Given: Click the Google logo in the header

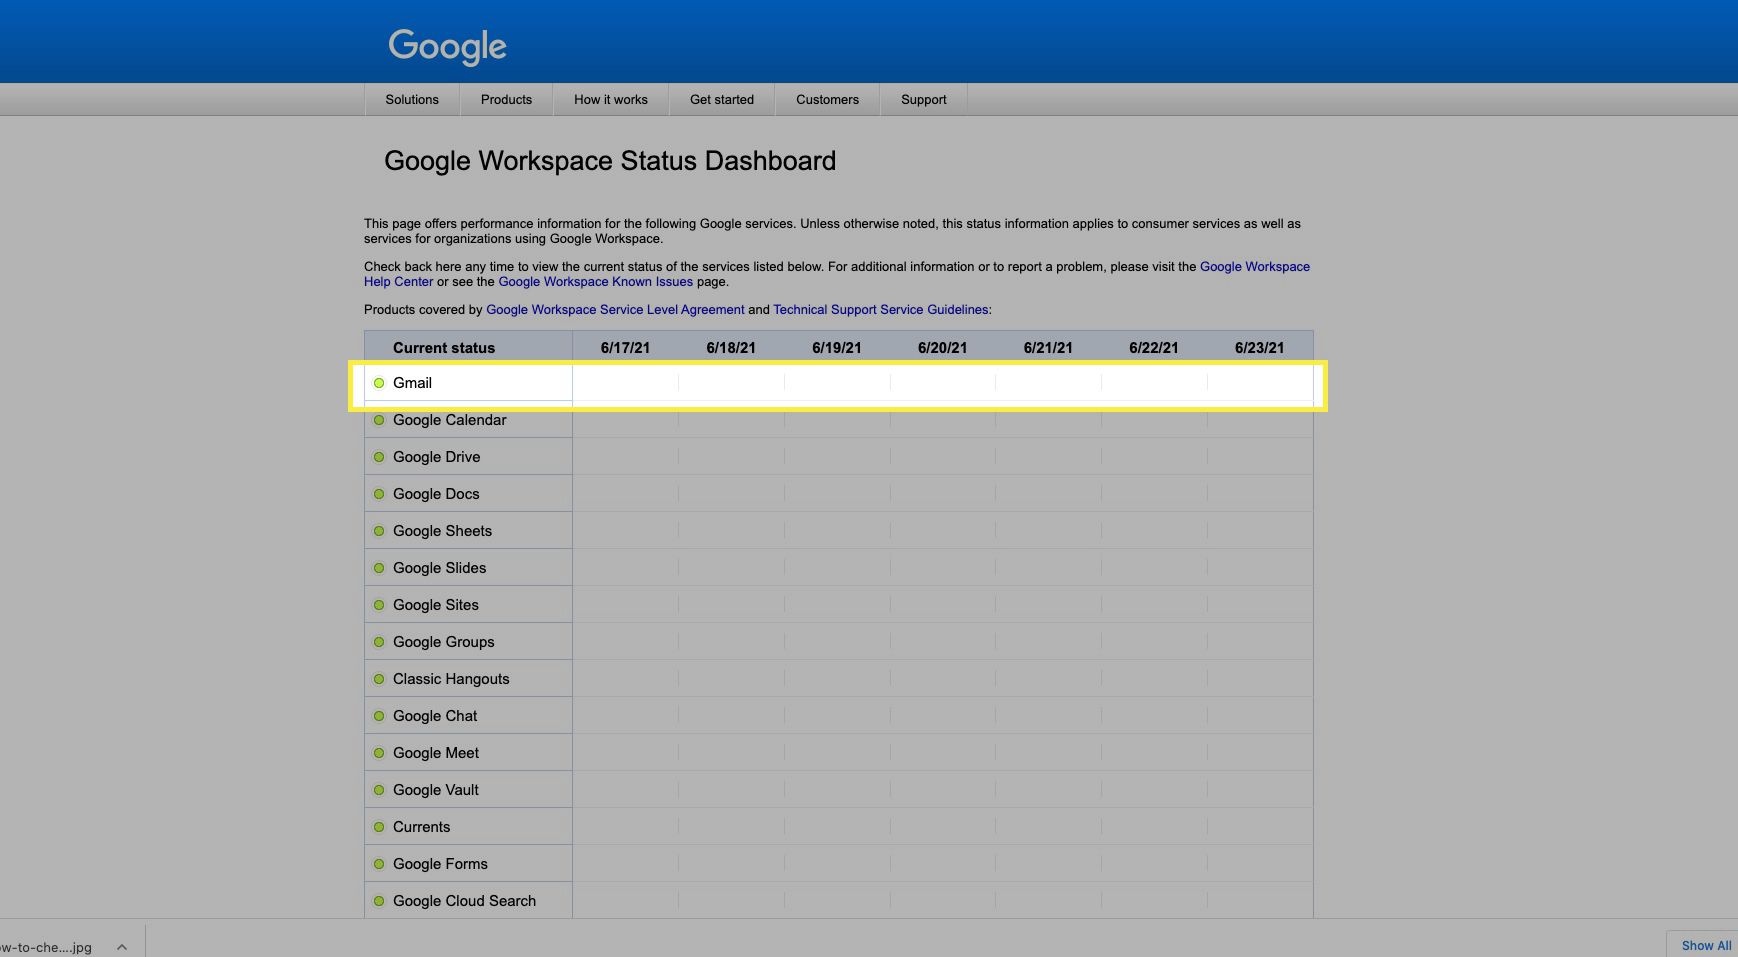Looking at the screenshot, I should [447, 46].
